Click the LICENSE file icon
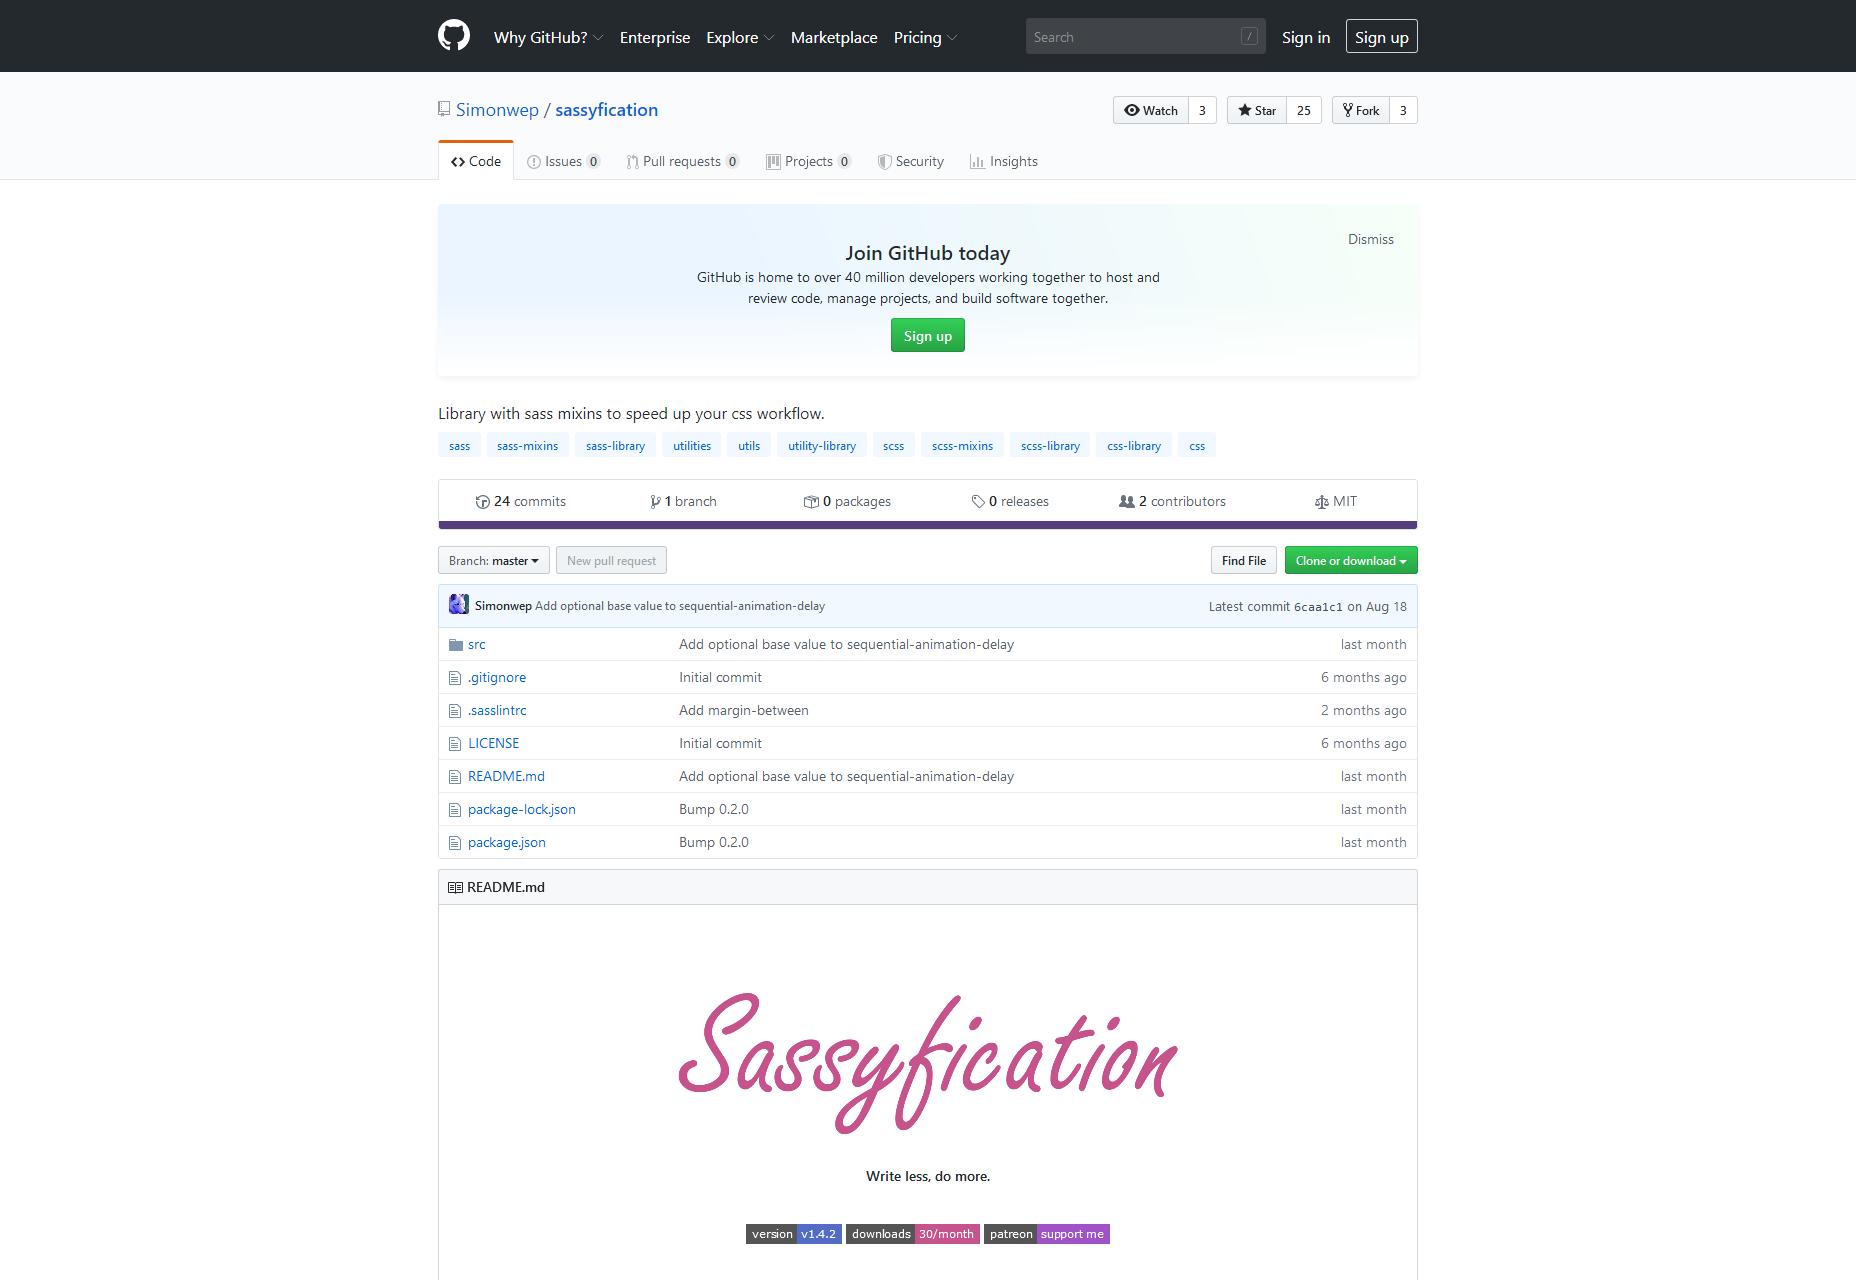 455,743
